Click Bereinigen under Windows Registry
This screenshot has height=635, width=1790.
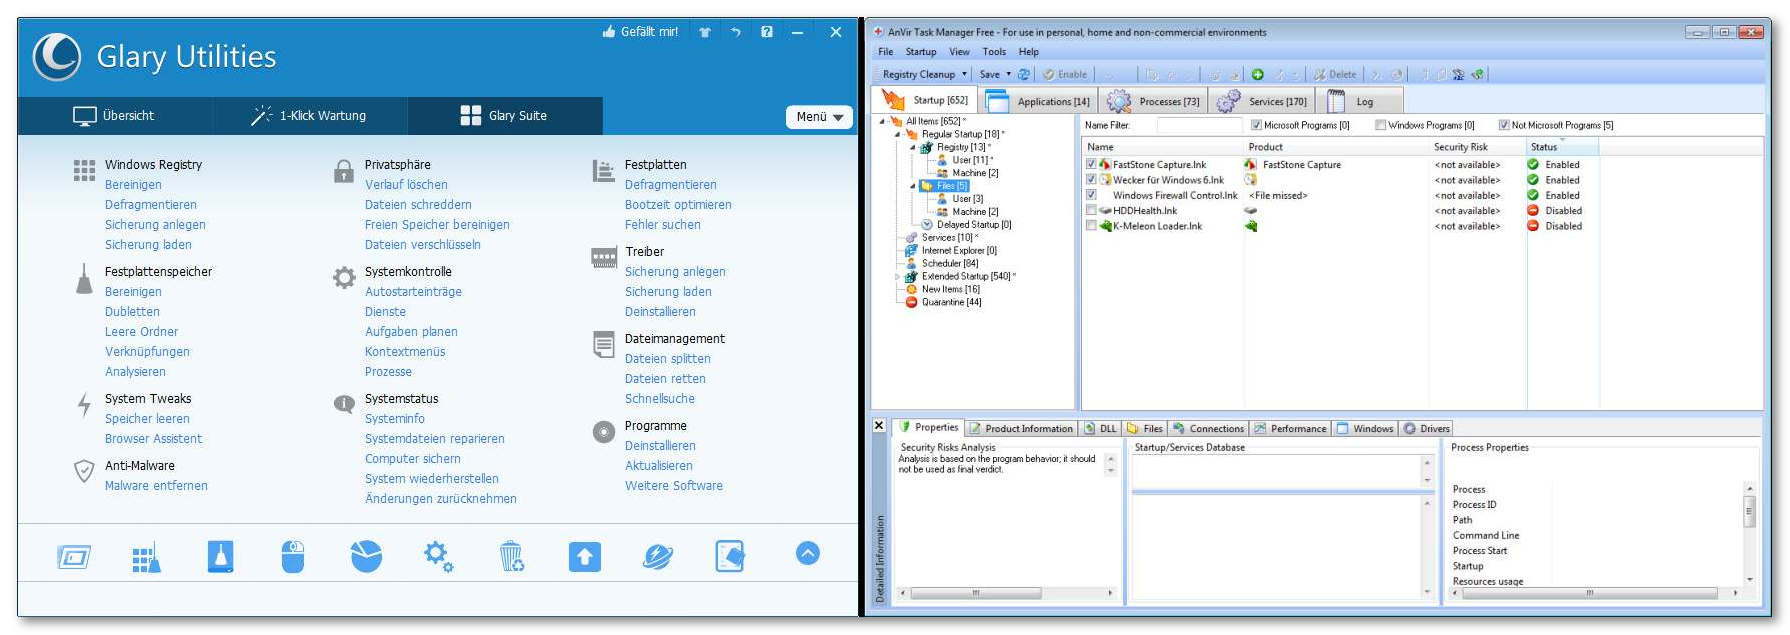point(133,185)
